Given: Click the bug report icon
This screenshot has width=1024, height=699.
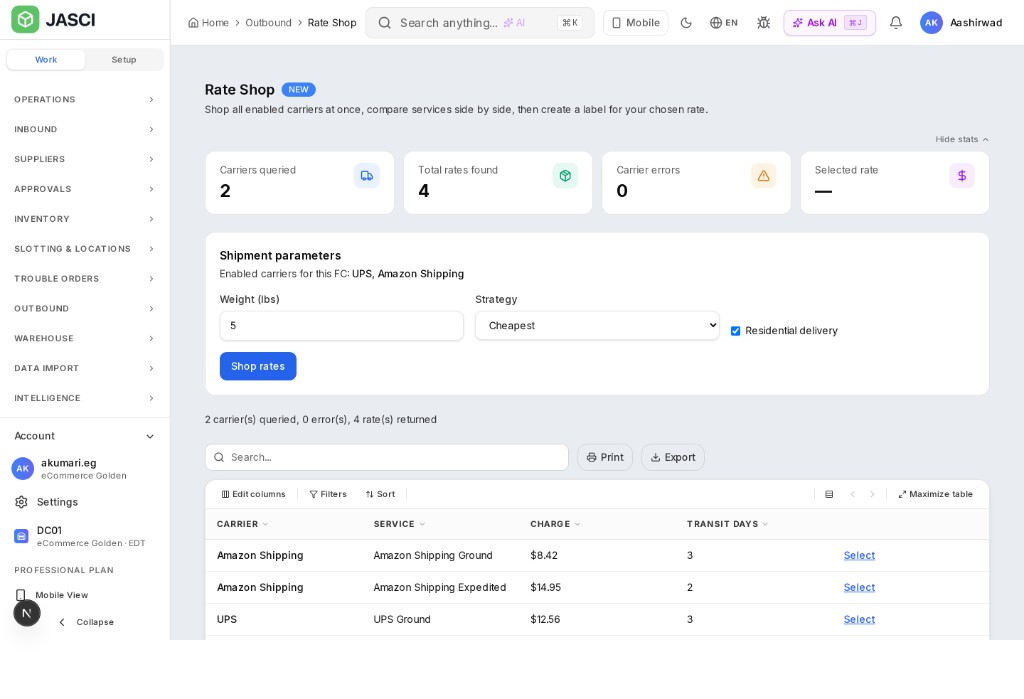Looking at the screenshot, I should pos(763,23).
